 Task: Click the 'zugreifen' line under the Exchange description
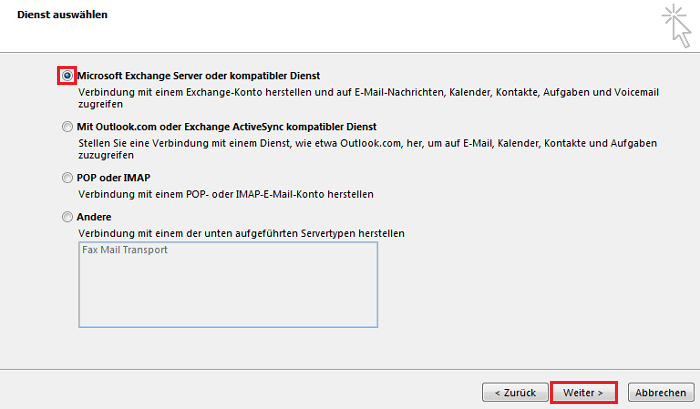(100, 104)
